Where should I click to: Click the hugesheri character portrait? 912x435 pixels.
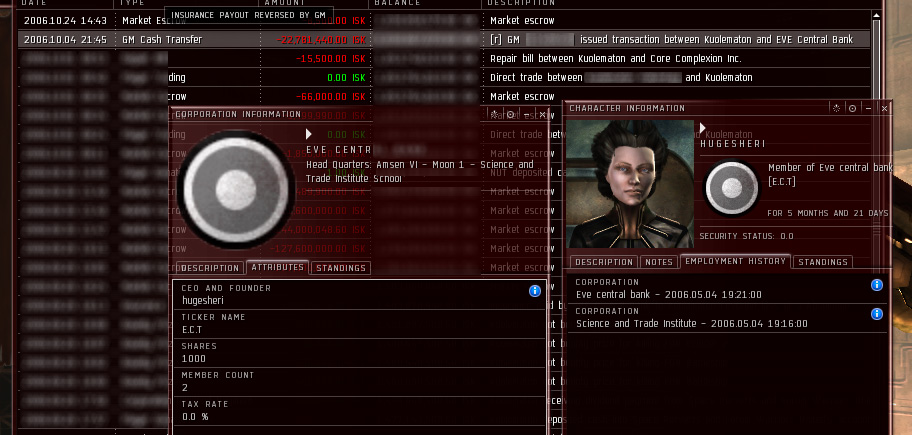[x=629, y=184]
